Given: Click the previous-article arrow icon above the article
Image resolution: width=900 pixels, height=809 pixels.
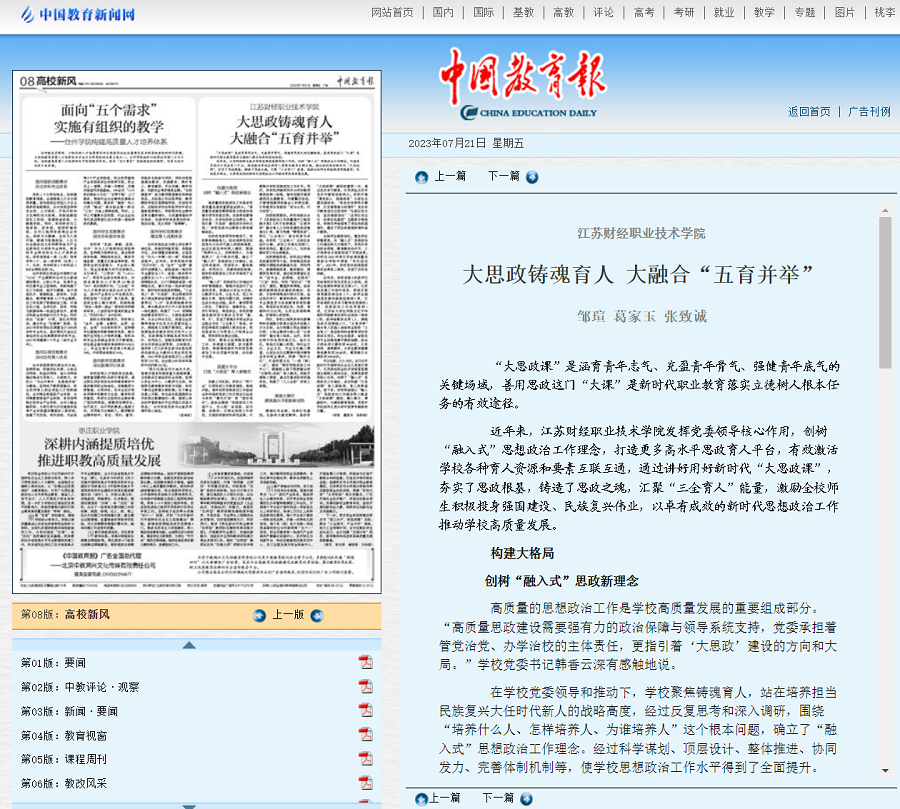Looking at the screenshot, I should (x=421, y=177).
